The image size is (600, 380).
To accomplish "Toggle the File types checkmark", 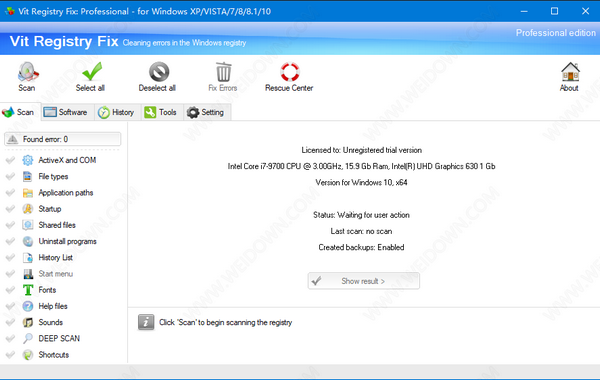I will pyautogui.click(x=10, y=176).
